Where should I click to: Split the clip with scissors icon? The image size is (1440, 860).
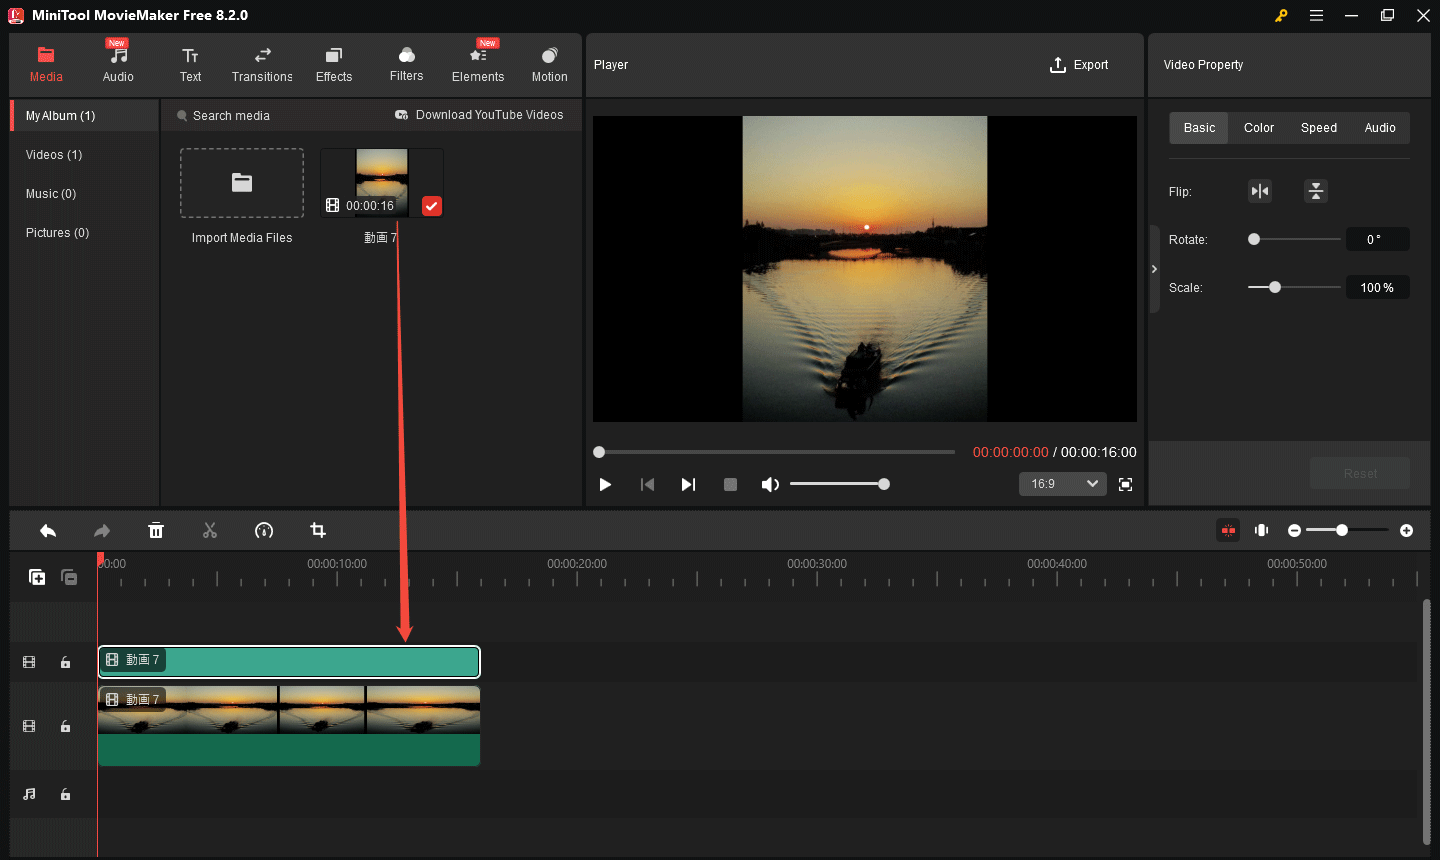click(x=210, y=531)
